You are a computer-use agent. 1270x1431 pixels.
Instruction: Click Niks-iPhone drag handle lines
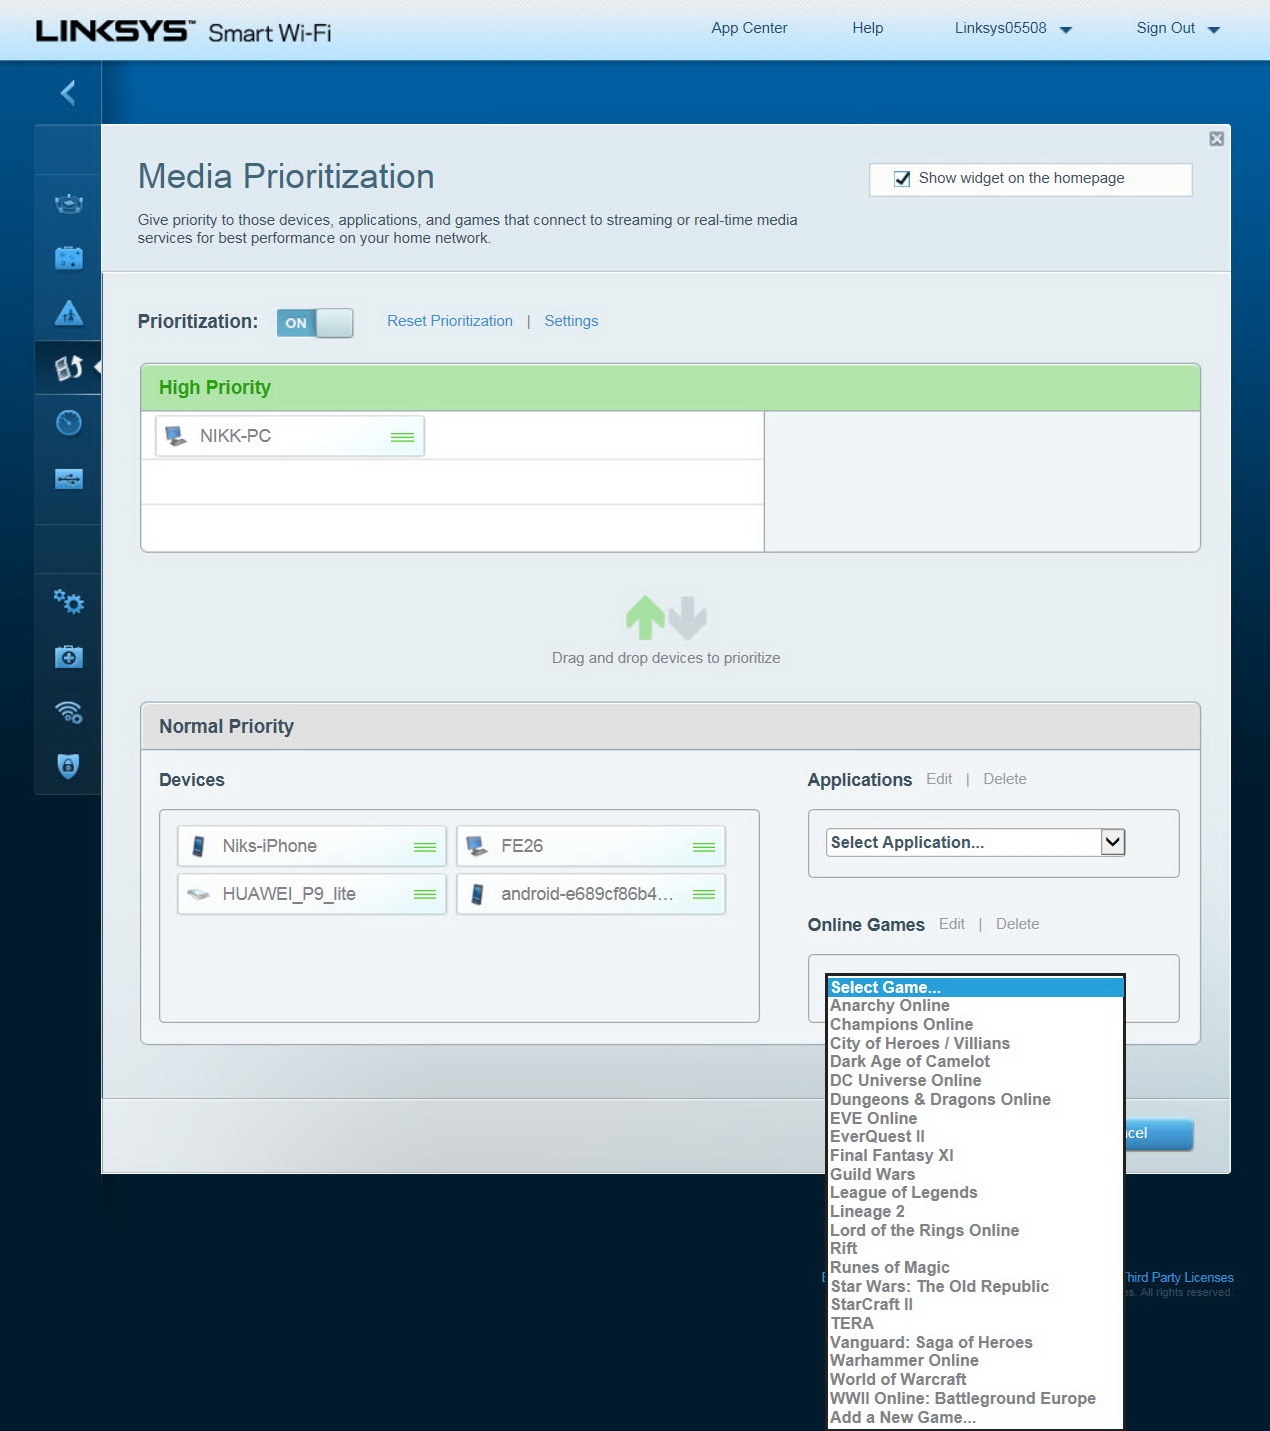click(x=425, y=847)
